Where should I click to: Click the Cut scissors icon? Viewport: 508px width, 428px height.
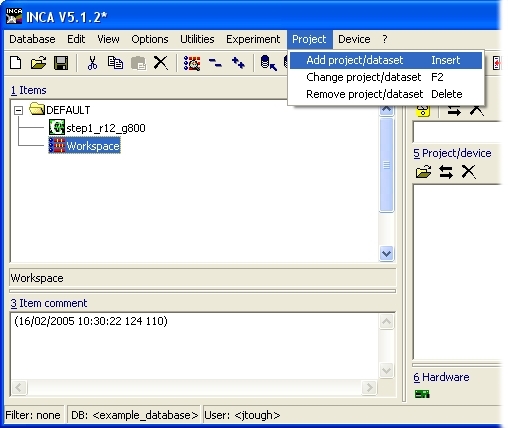(92, 63)
